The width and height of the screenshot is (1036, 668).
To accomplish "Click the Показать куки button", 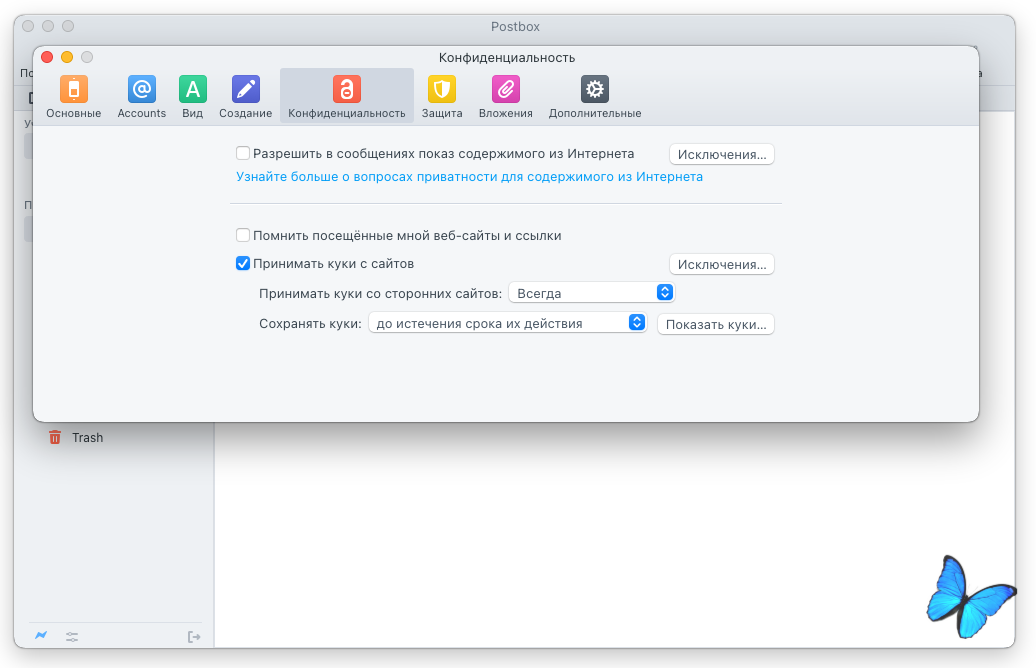I will point(716,324).
